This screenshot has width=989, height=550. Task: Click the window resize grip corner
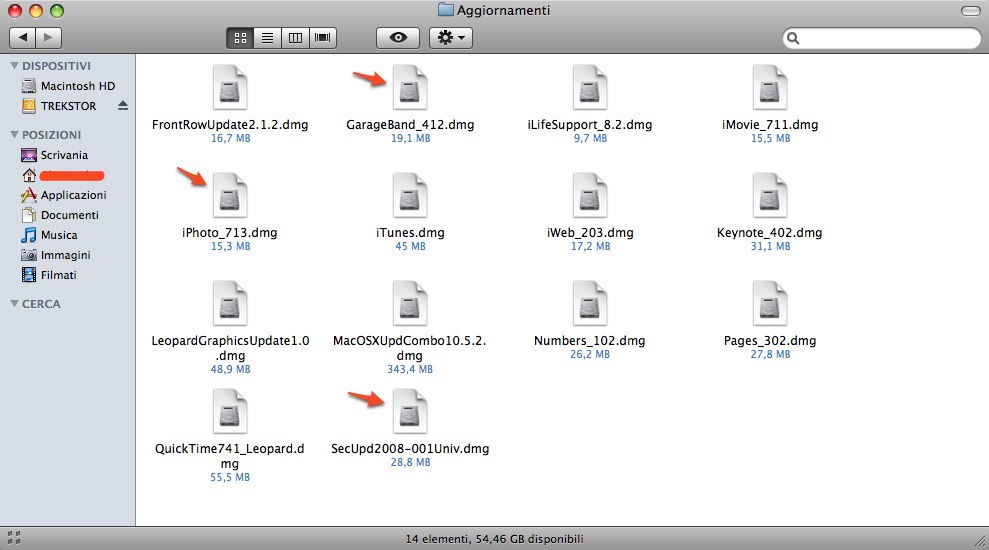(980, 541)
